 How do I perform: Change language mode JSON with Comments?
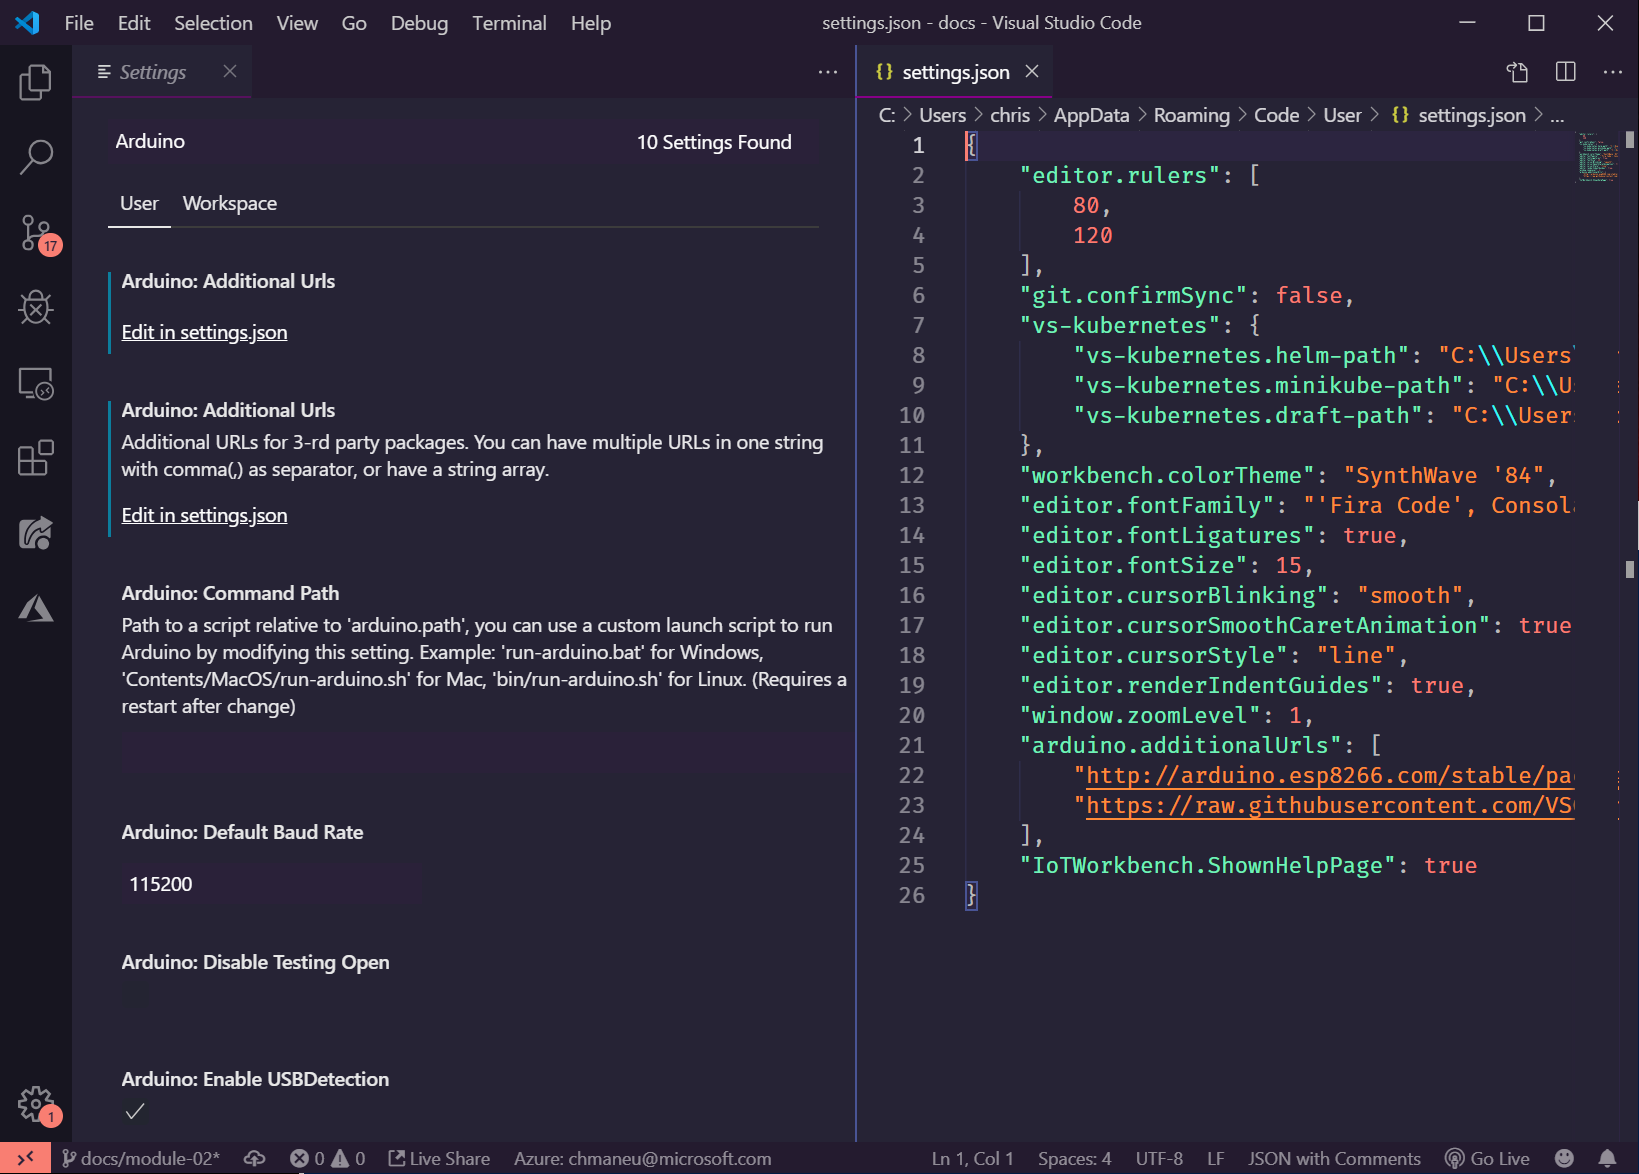pyautogui.click(x=1334, y=1158)
